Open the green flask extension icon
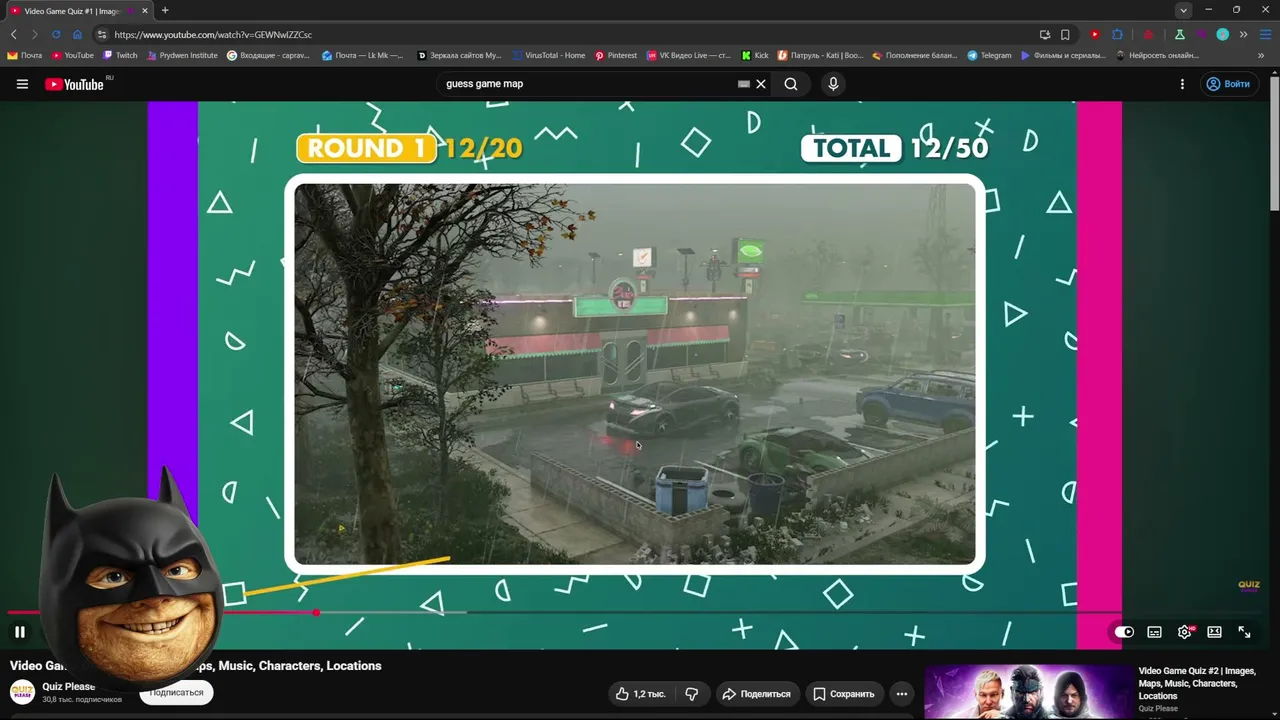Screen dimensions: 1280x720 [x=1180, y=35]
